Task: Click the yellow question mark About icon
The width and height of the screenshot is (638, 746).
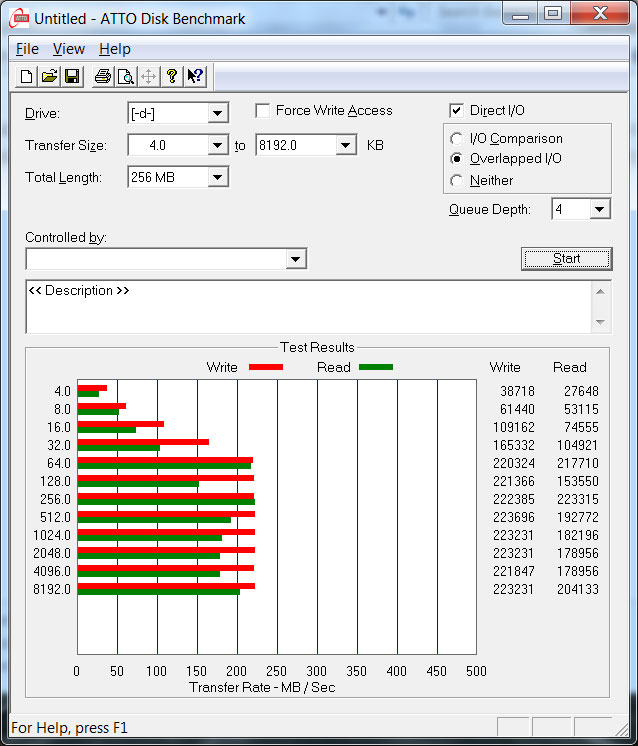Action: coord(172,76)
